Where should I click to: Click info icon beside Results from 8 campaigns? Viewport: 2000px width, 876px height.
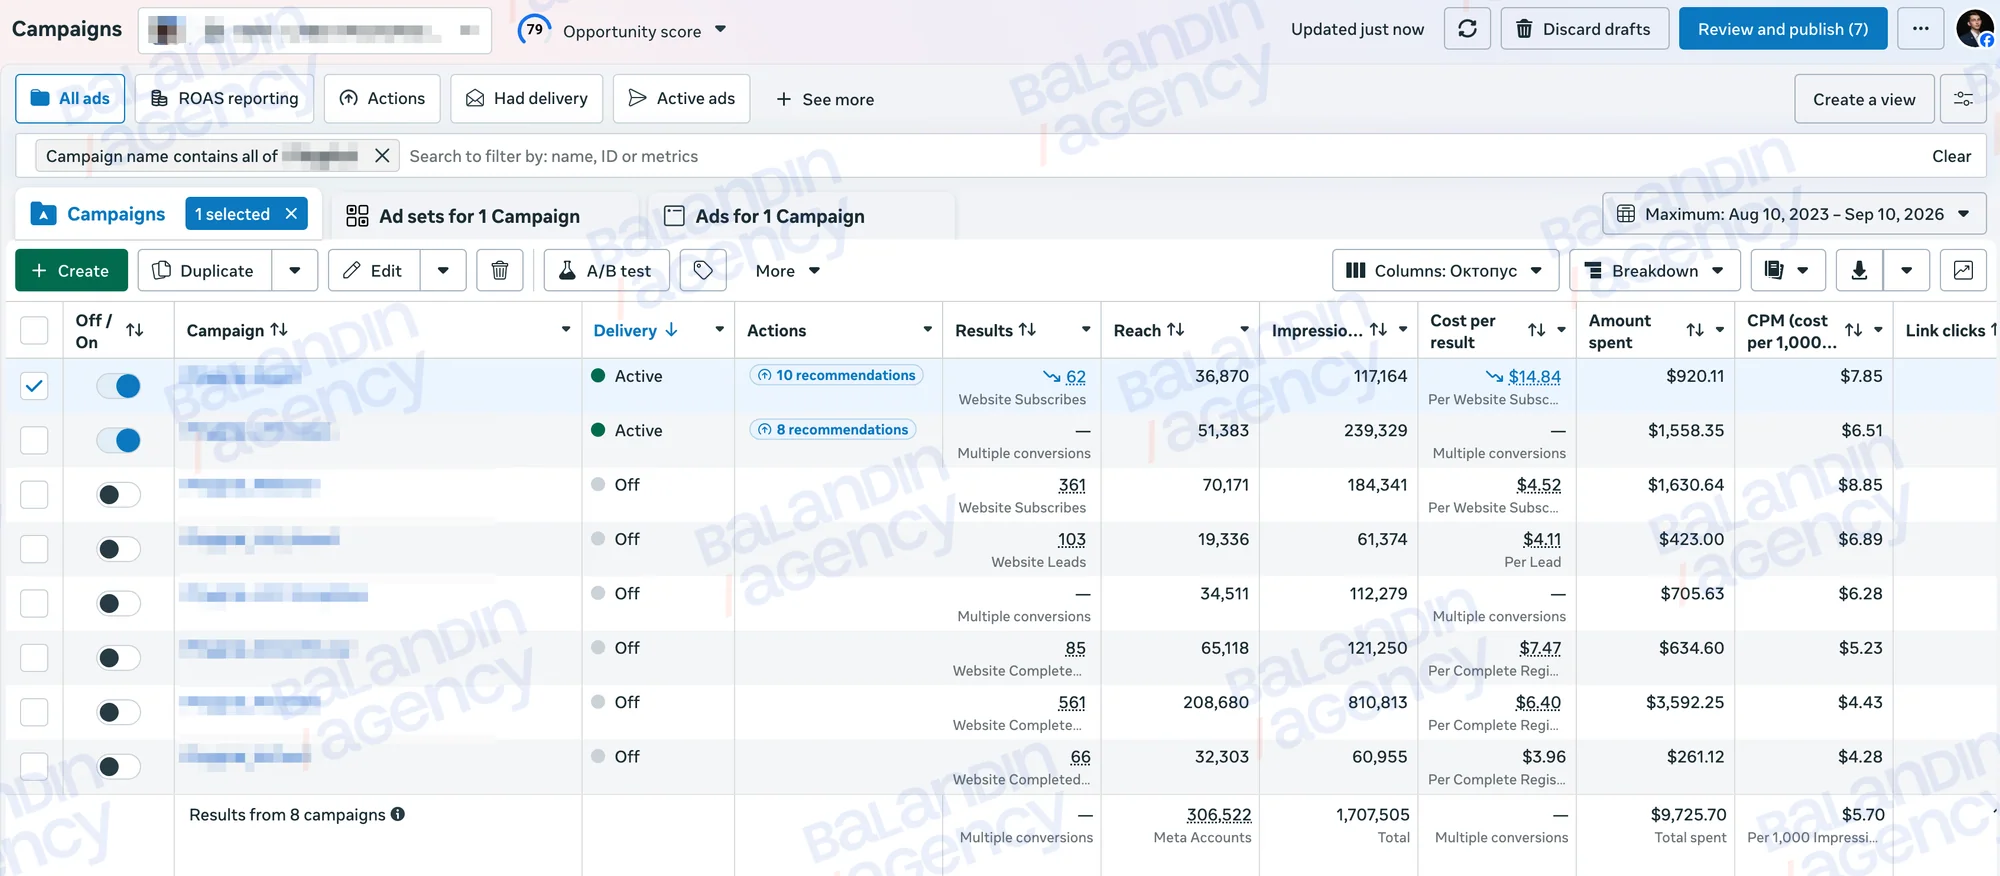pyautogui.click(x=398, y=814)
